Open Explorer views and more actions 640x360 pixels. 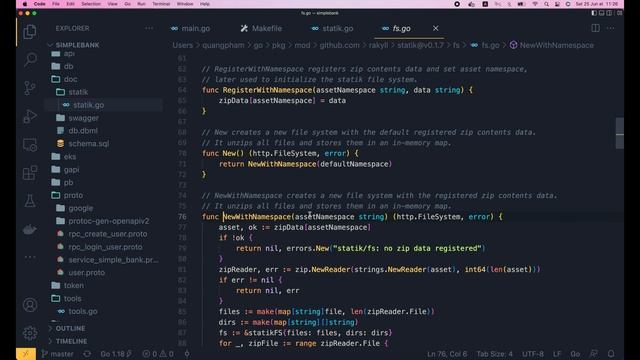coord(149,28)
